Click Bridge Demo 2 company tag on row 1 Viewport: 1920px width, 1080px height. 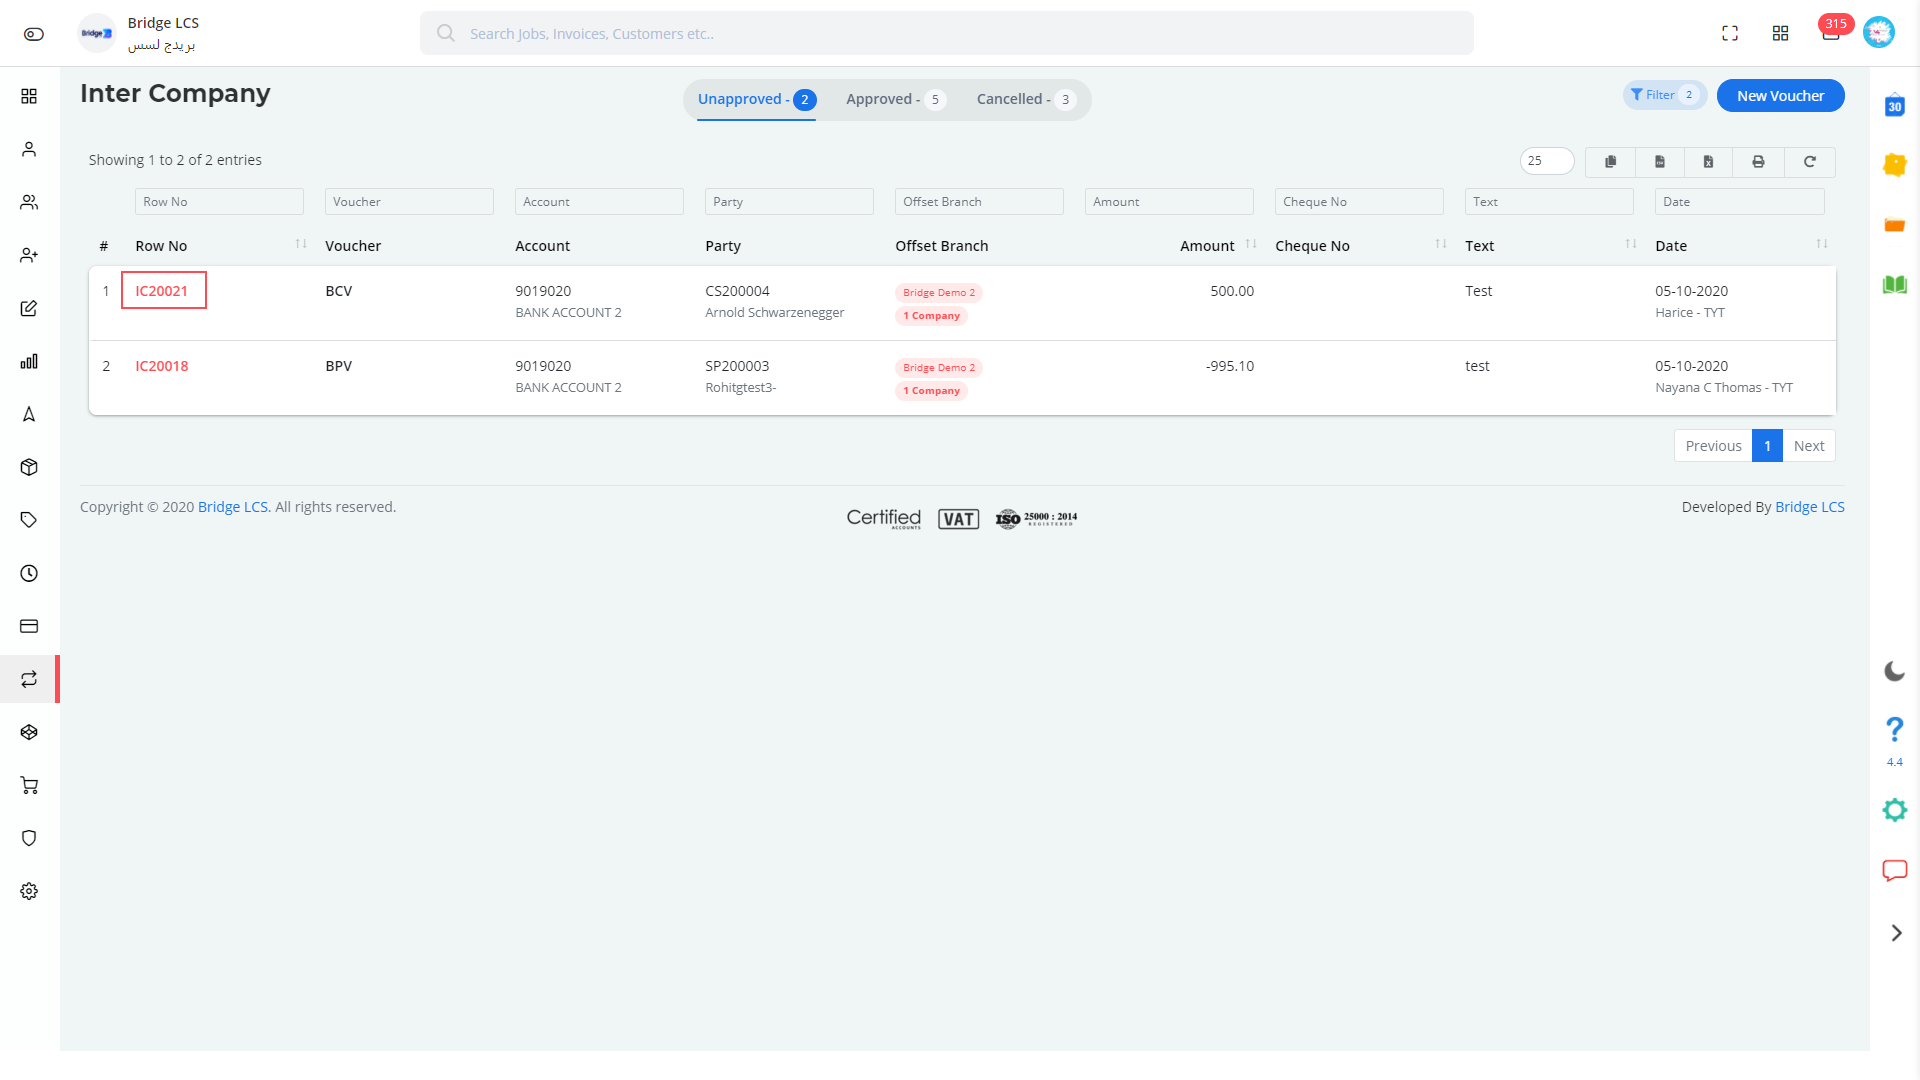click(x=938, y=291)
